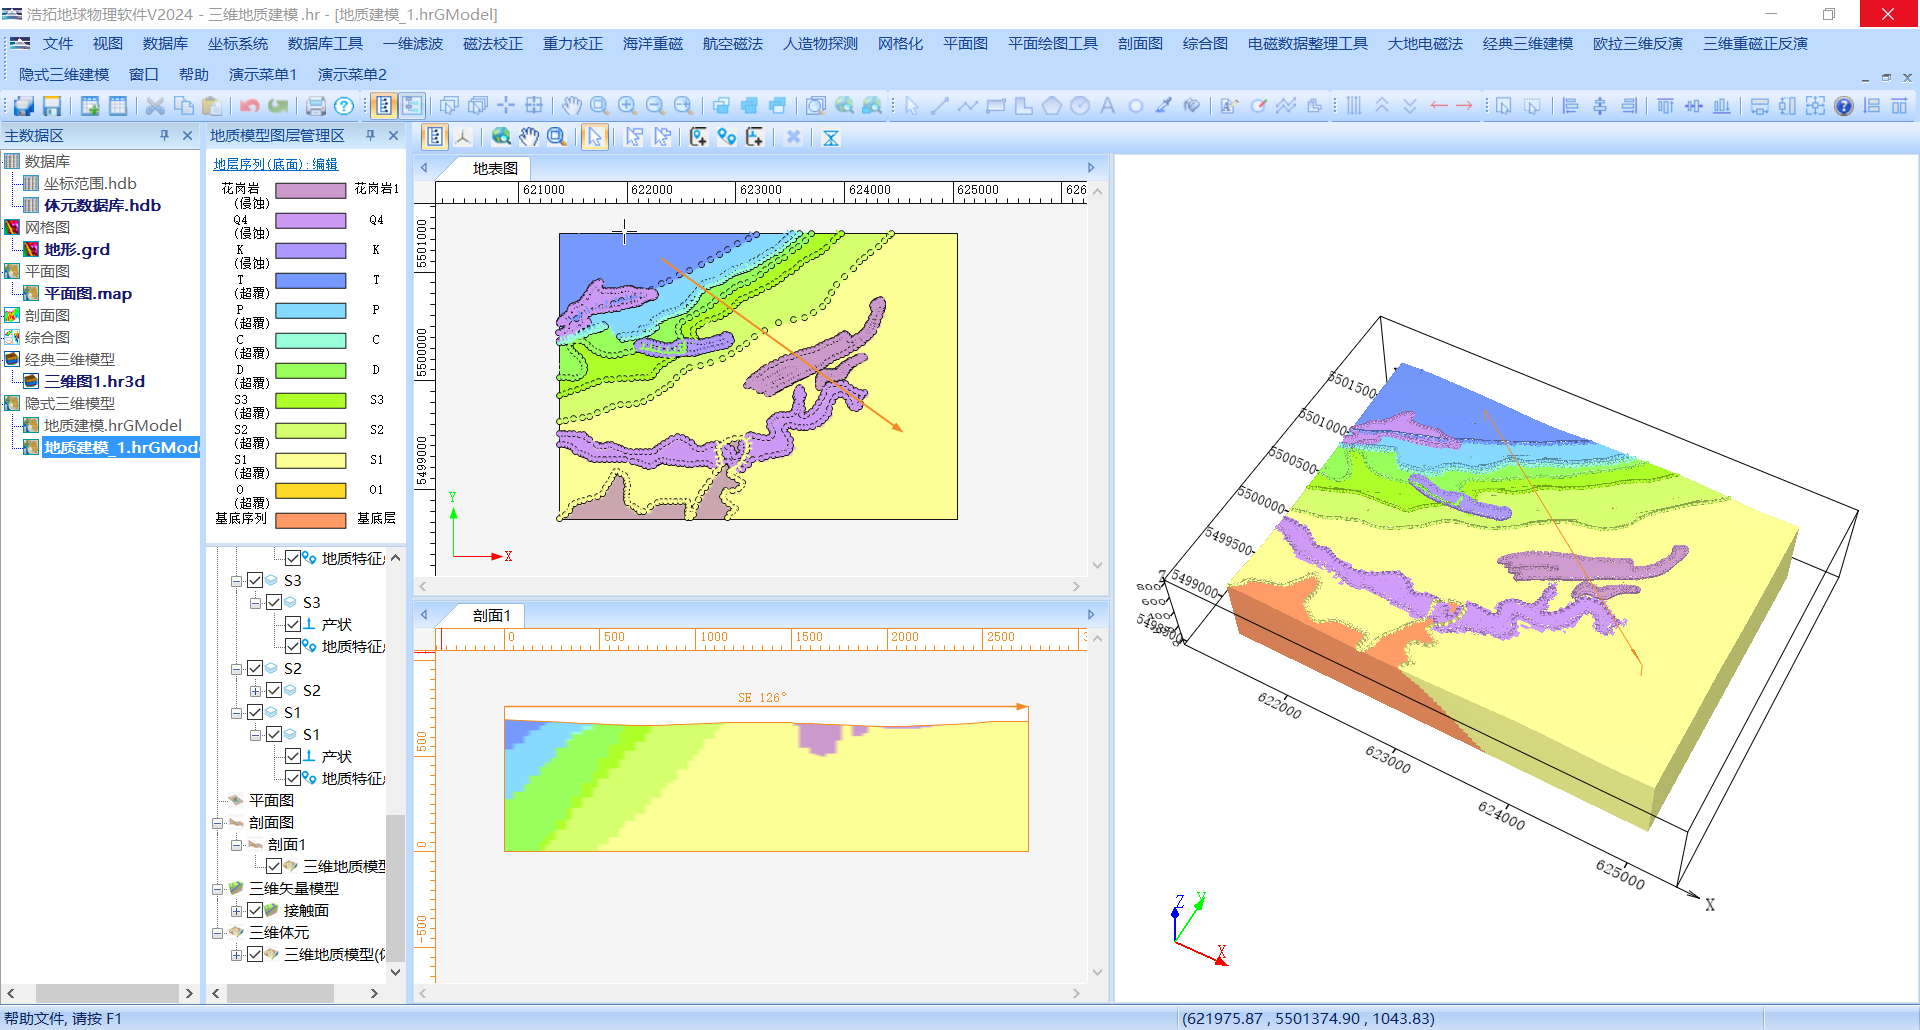
Task: Uncheck the top-level S1 layer checkbox
Action: coord(255,712)
